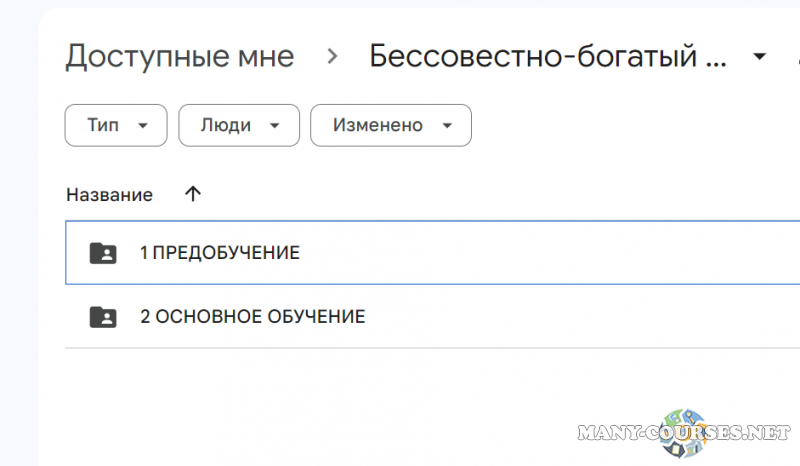Click the Бессовестно-богатый folder title in breadcrumb

point(548,57)
